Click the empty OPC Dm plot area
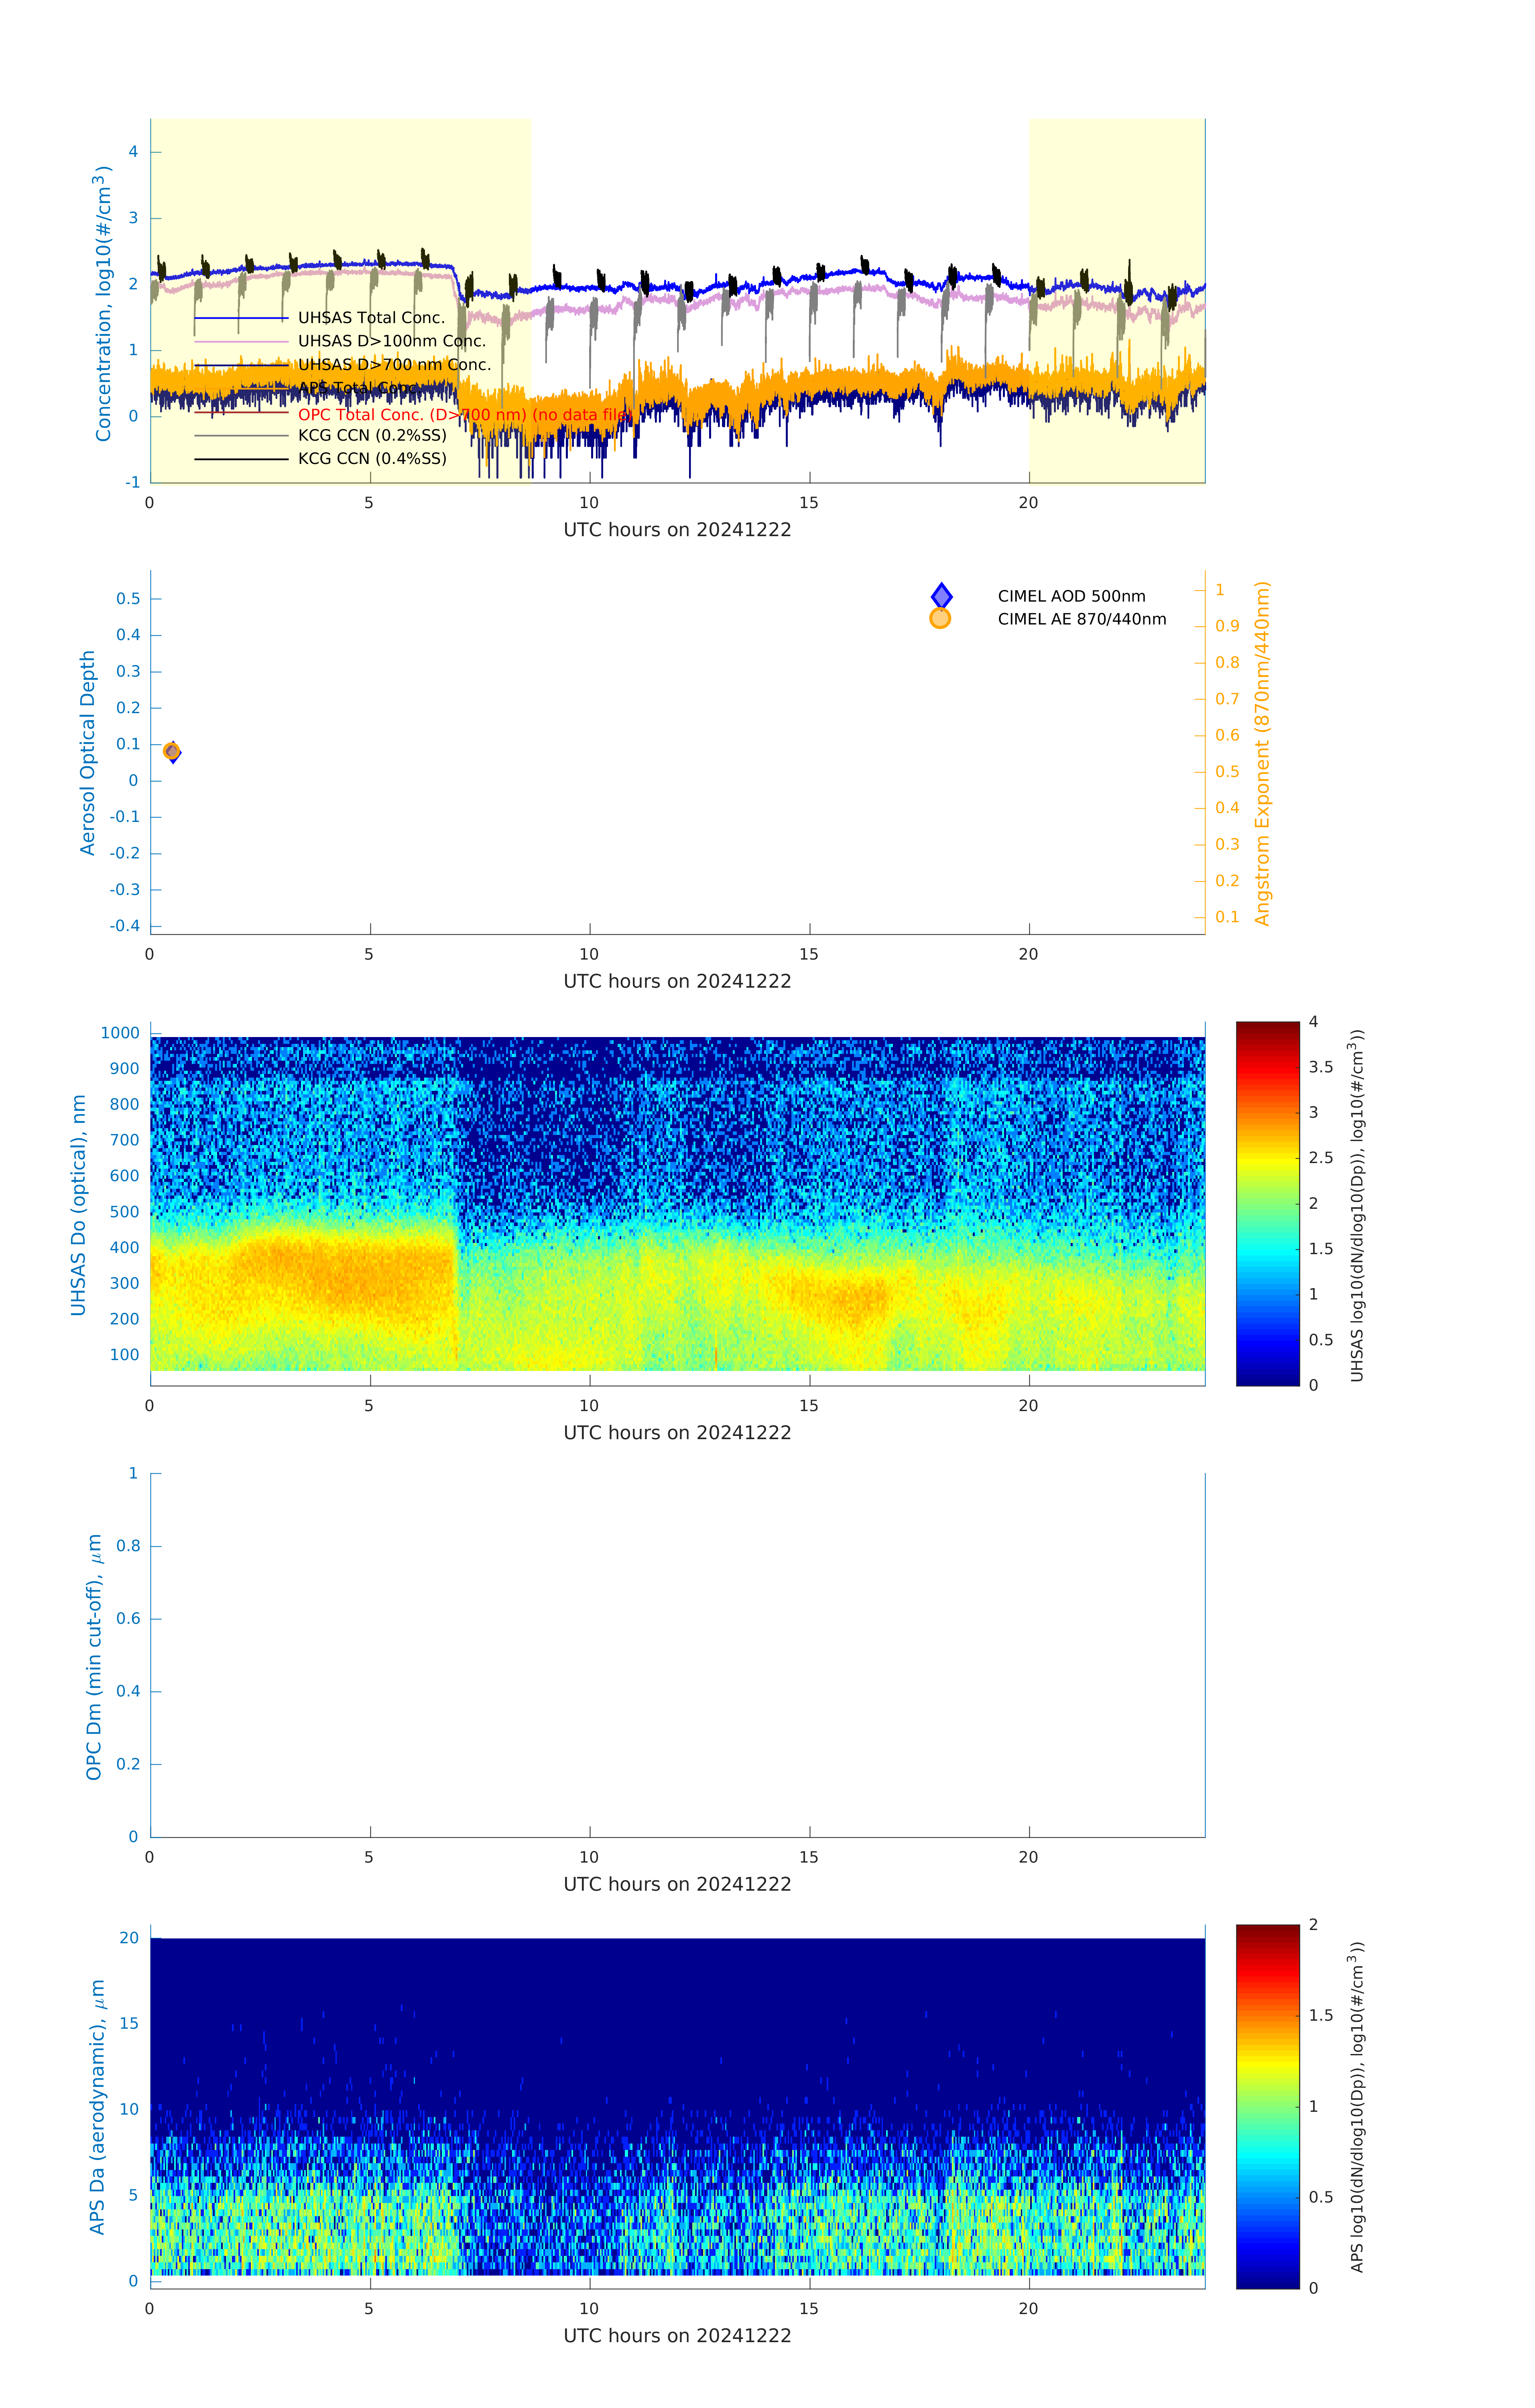 677,1655
